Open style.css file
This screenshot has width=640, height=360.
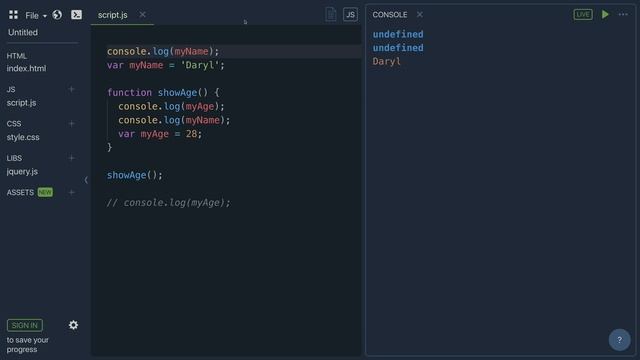(23, 137)
